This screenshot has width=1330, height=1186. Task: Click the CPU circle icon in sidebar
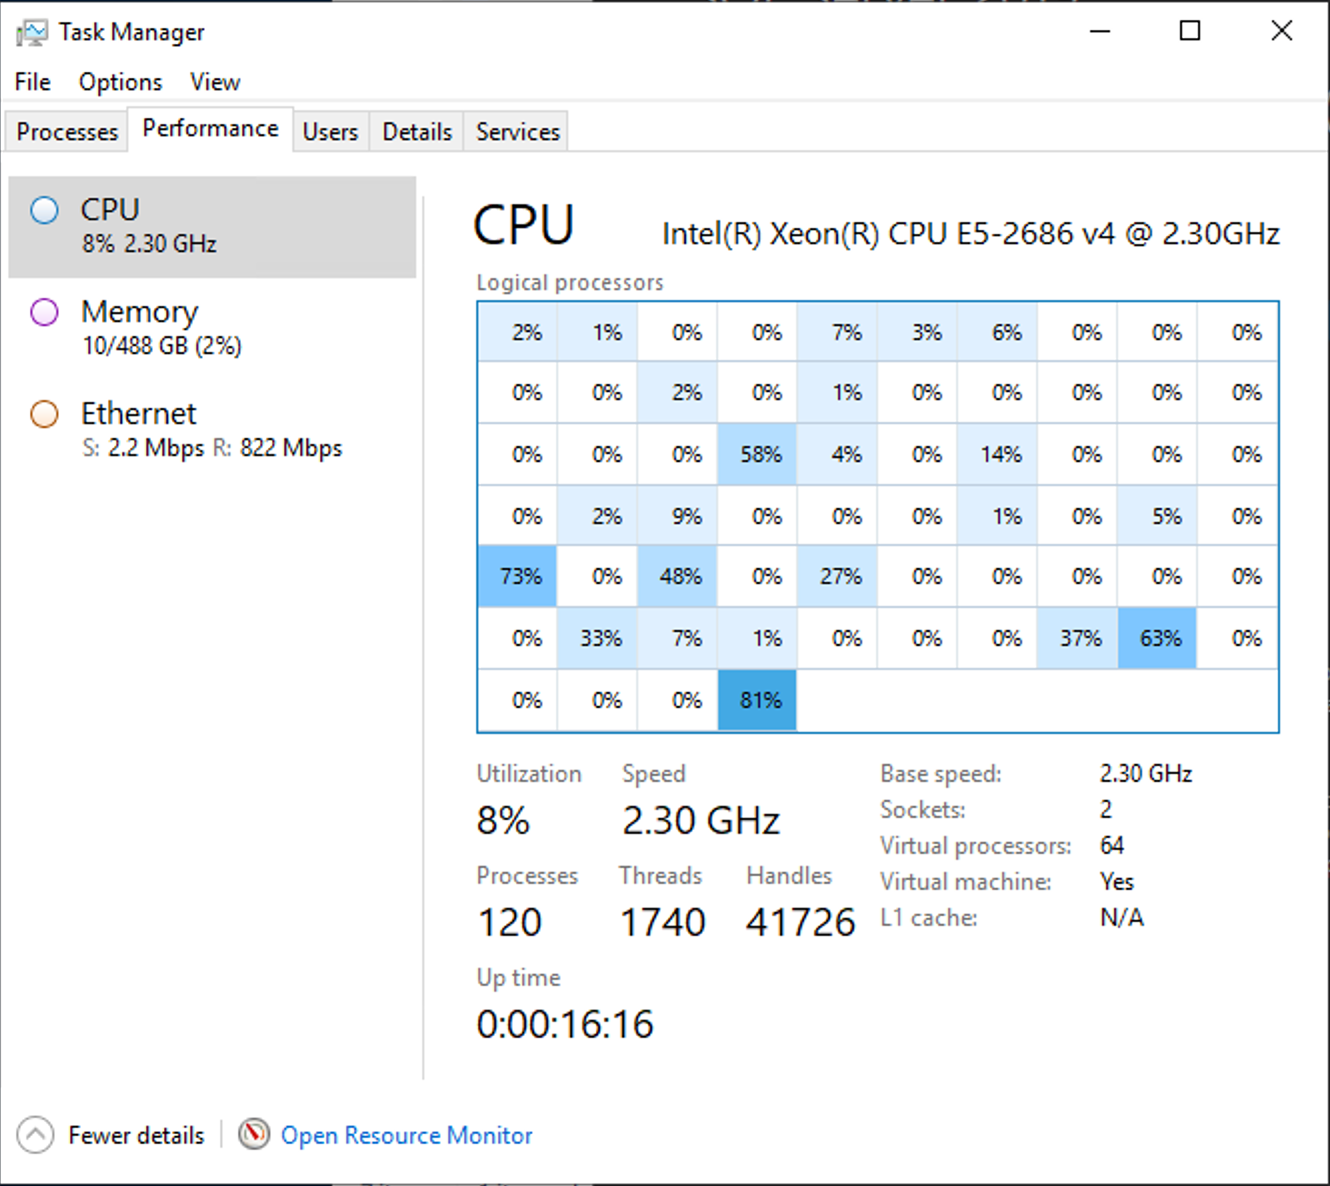click(45, 211)
